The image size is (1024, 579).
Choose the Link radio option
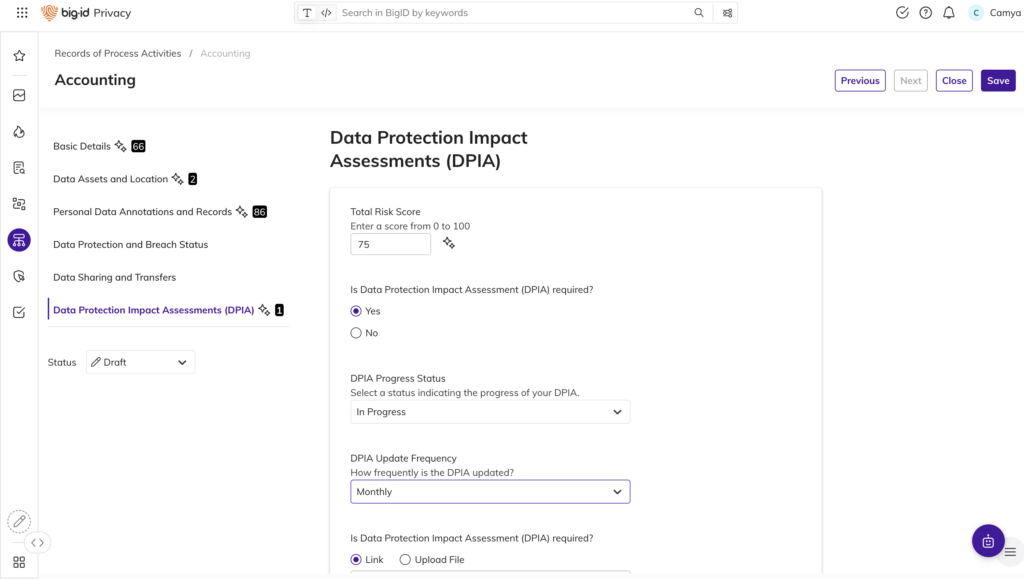tap(356, 559)
